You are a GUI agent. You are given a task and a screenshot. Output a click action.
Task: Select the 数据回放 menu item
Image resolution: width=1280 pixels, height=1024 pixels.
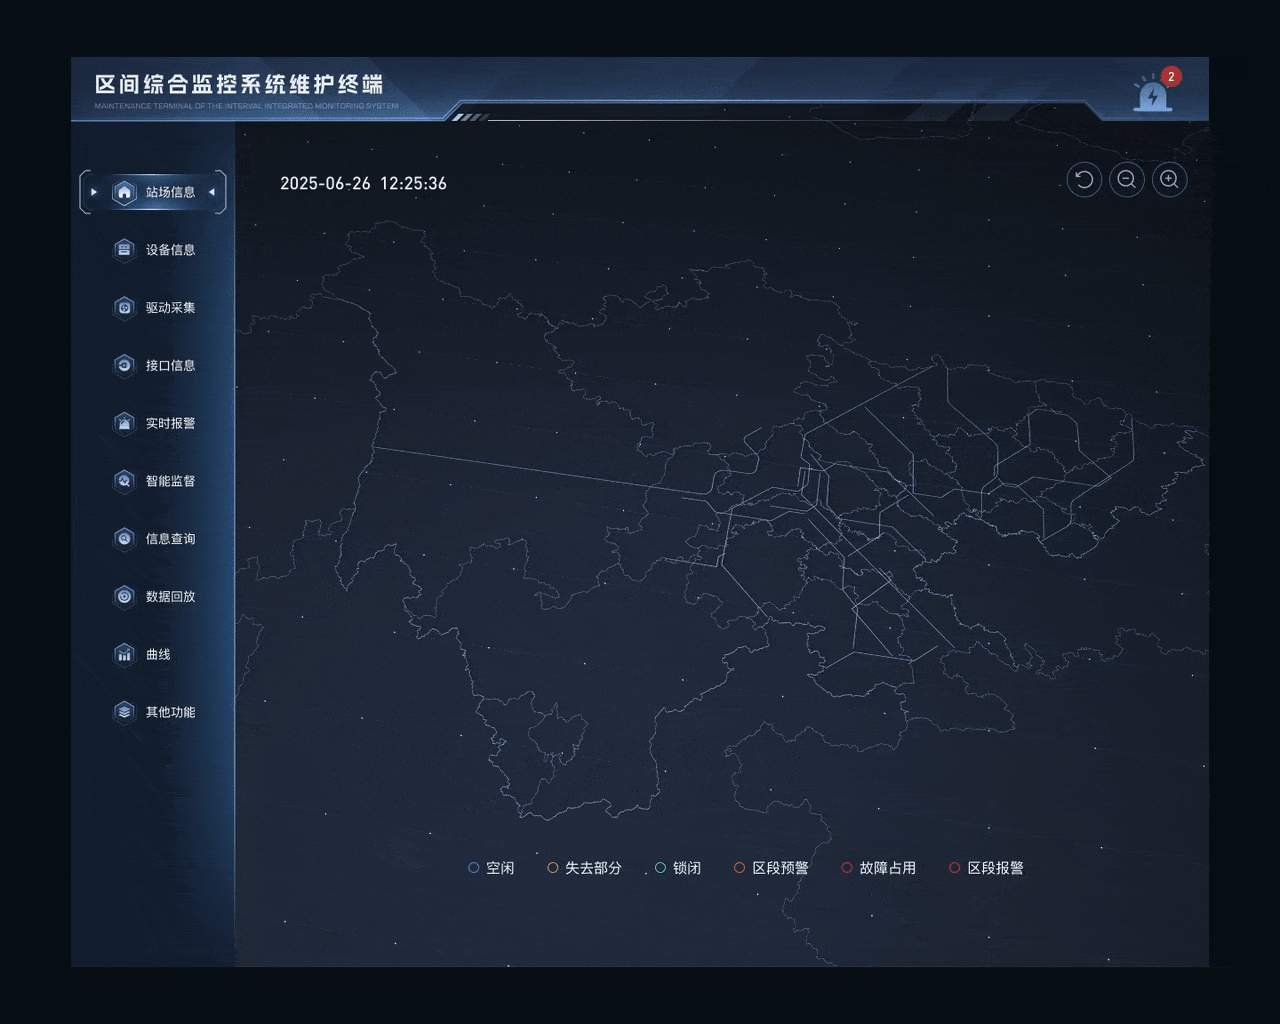click(153, 596)
